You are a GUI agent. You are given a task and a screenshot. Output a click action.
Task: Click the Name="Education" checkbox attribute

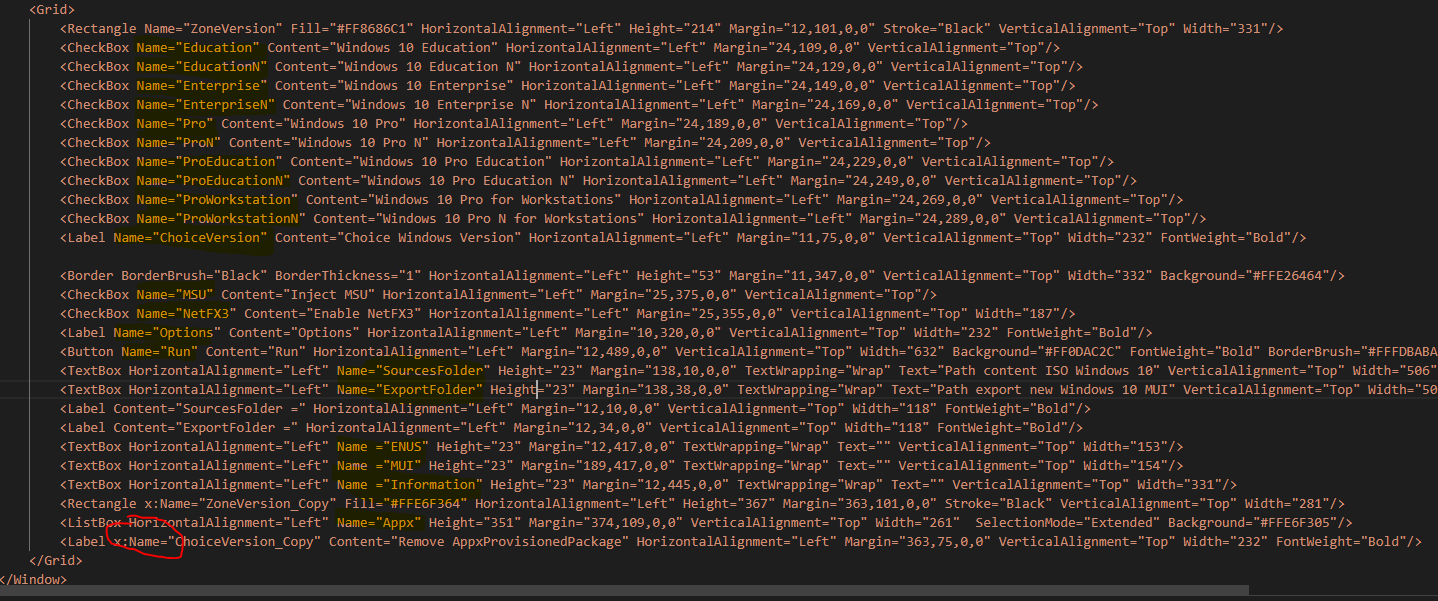point(198,47)
